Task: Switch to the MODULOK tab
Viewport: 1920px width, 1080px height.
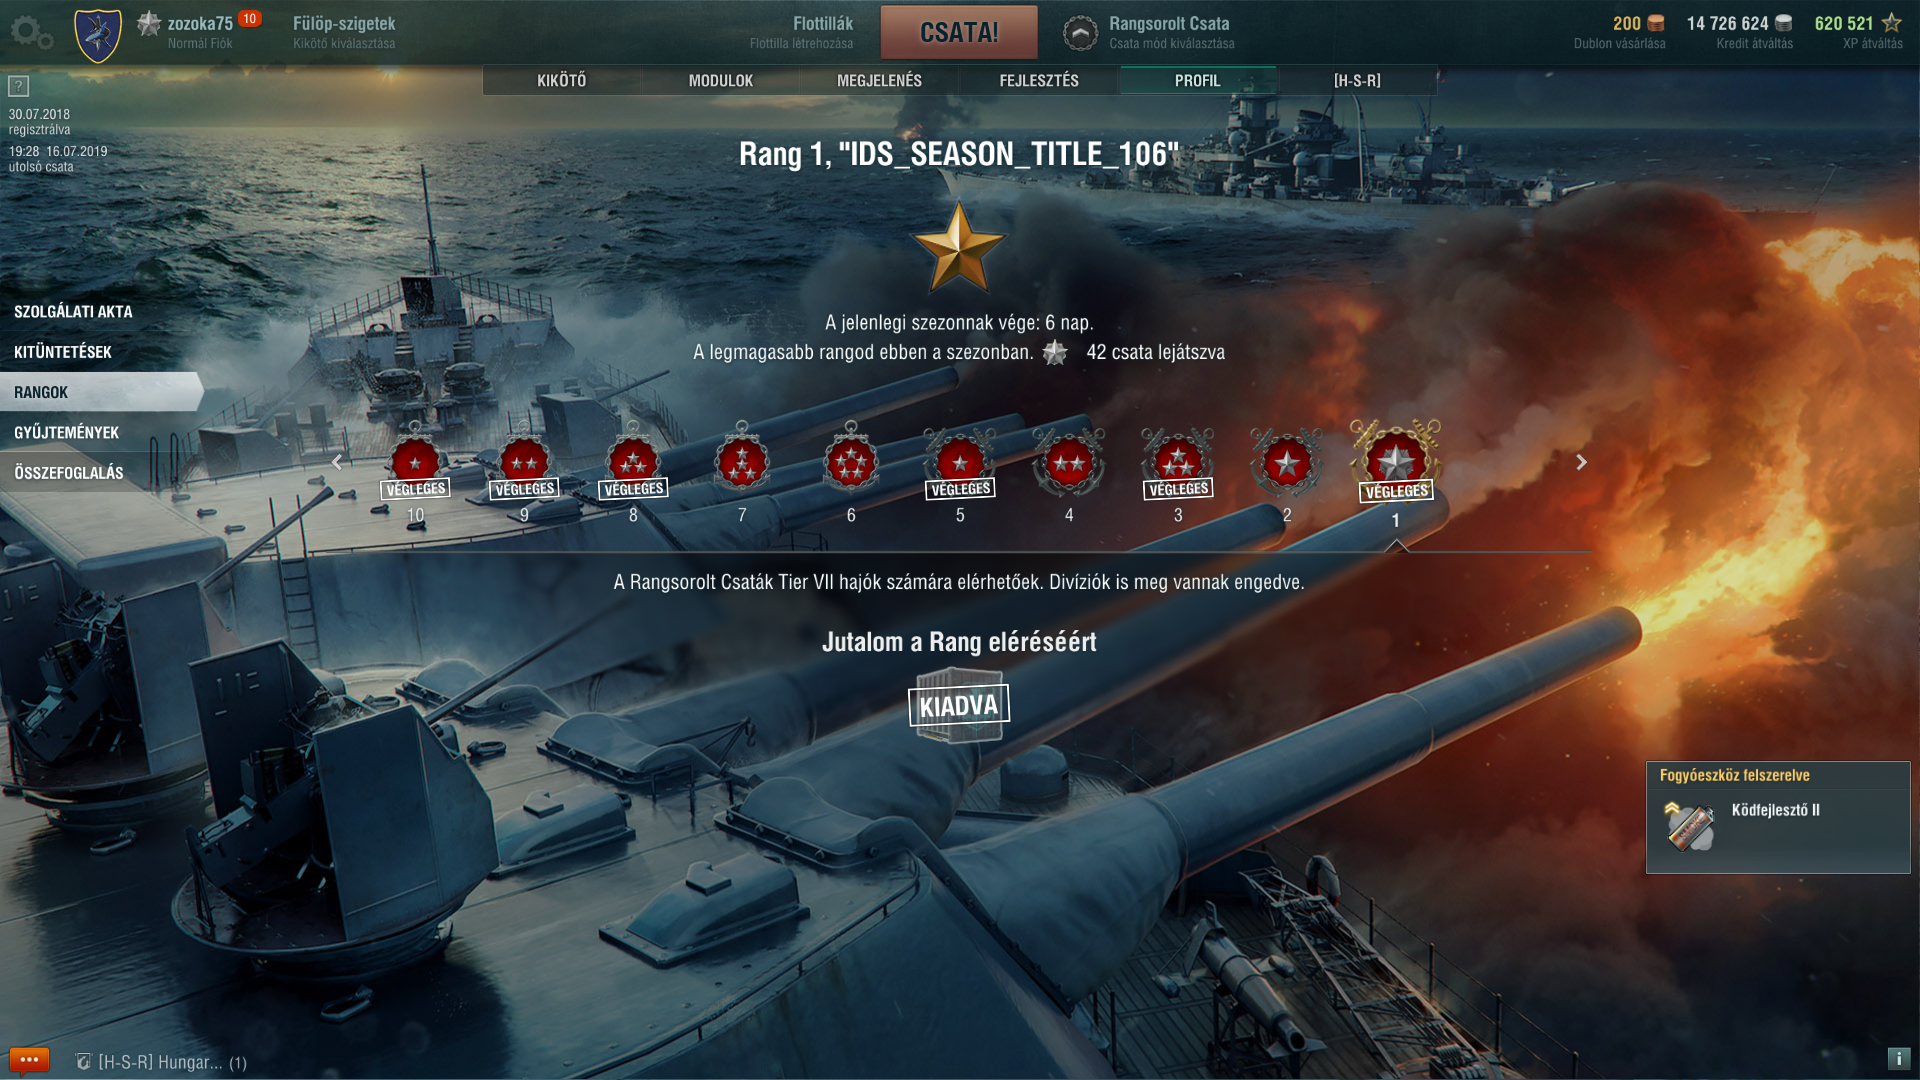Action: [721, 81]
